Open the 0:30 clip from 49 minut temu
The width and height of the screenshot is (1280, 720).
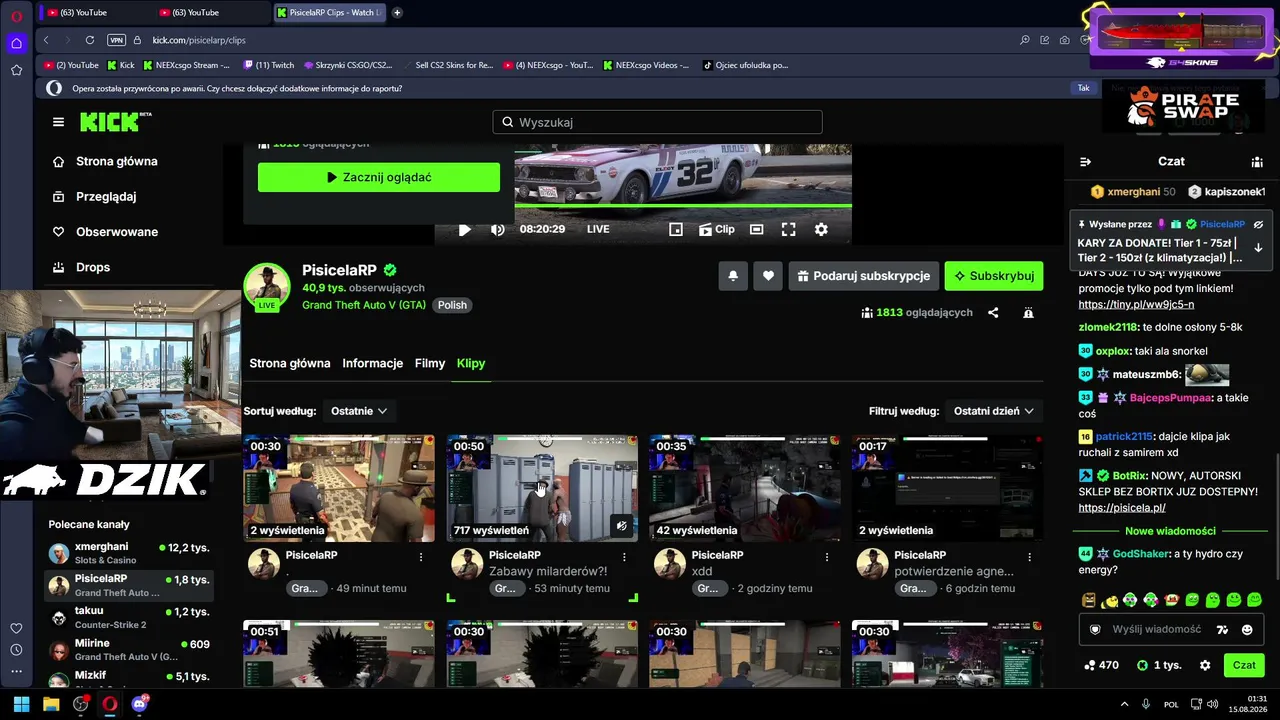coord(339,488)
